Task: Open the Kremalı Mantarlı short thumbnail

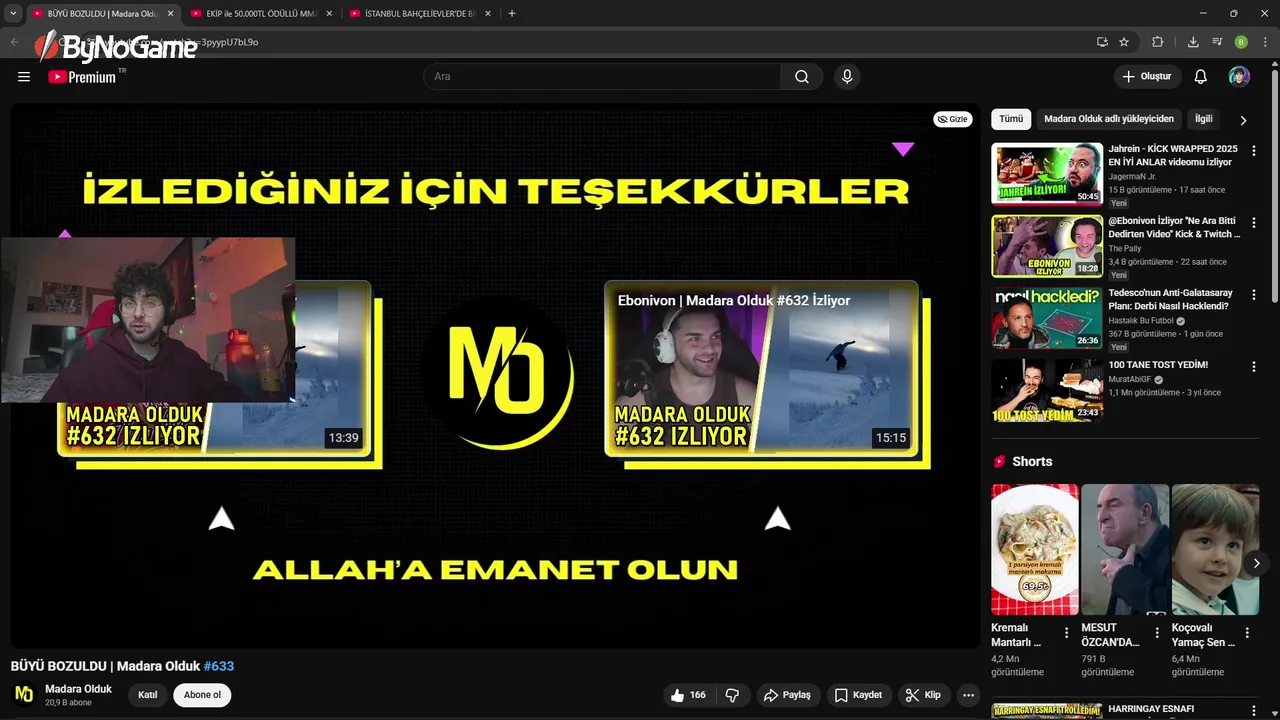Action: (1035, 549)
